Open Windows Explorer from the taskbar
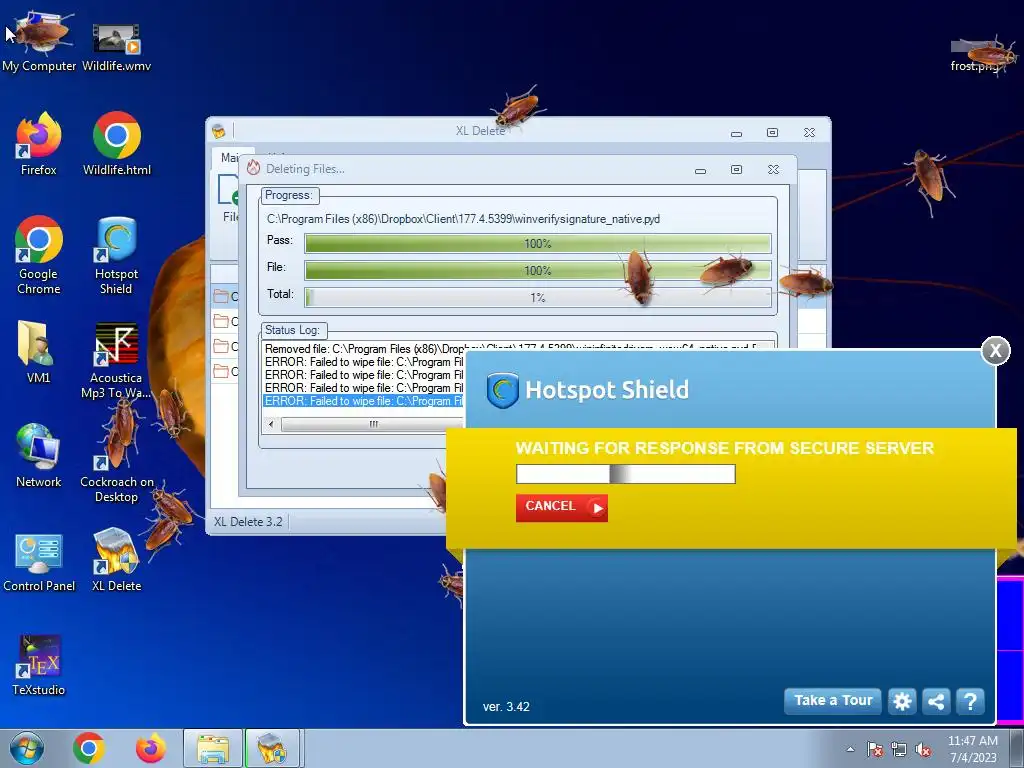 [213, 748]
